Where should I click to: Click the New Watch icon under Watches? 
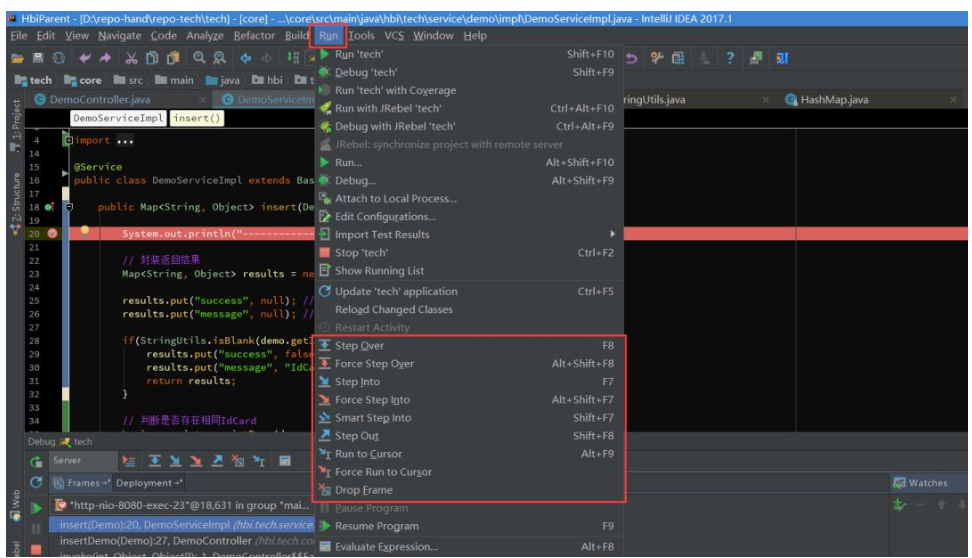pyautogui.click(x=899, y=505)
